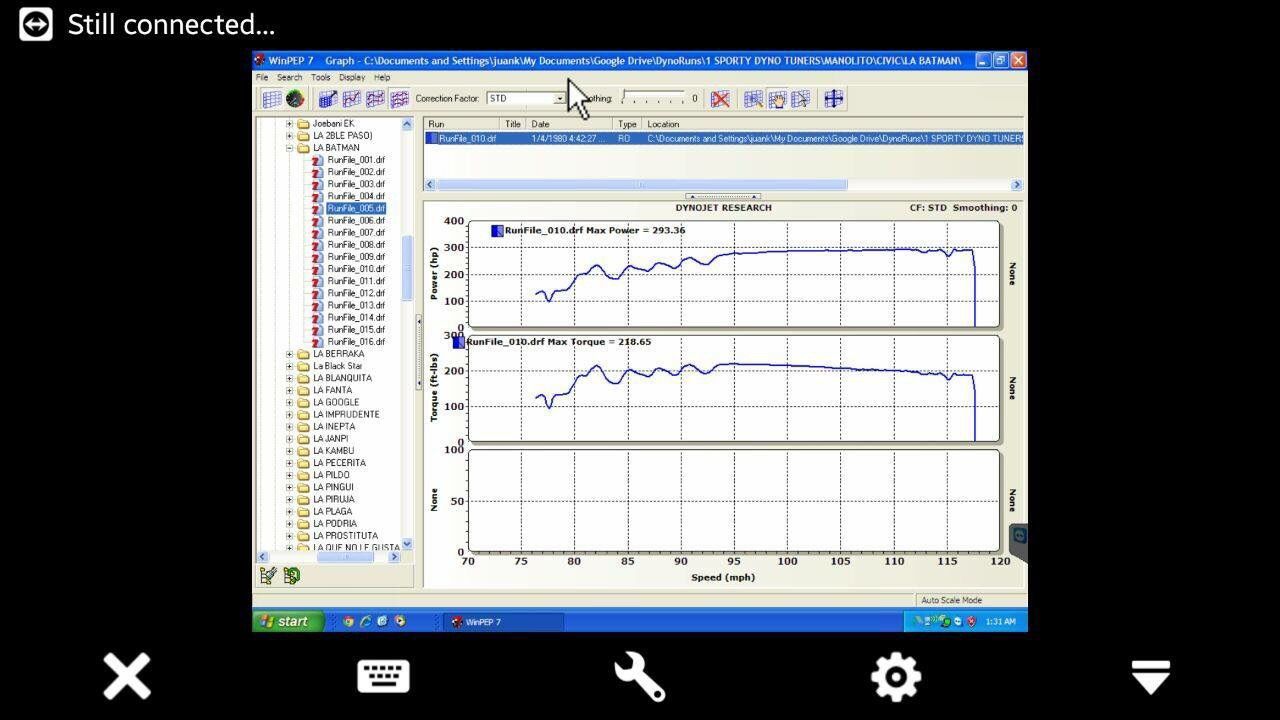Select the hand pan tool icon
1280x720 pixels.
pyautogui.click(x=777, y=99)
